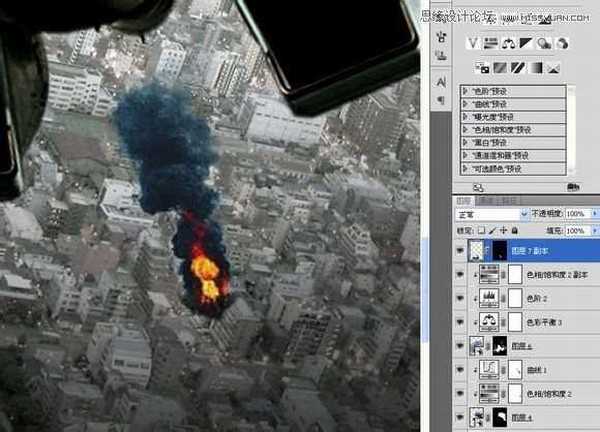The height and width of the screenshot is (432, 600).
Task: Toggle lock position (move icon)
Action: pyautogui.click(x=504, y=230)
